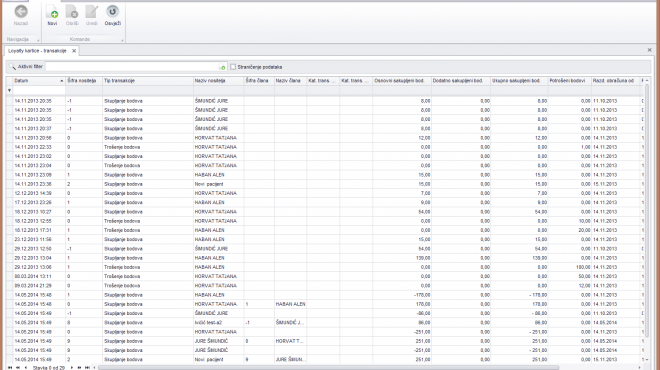
Task: Click 'Trošenje bodova' in the 18.12.2013 17:31 row
Action: coord(122,230)
